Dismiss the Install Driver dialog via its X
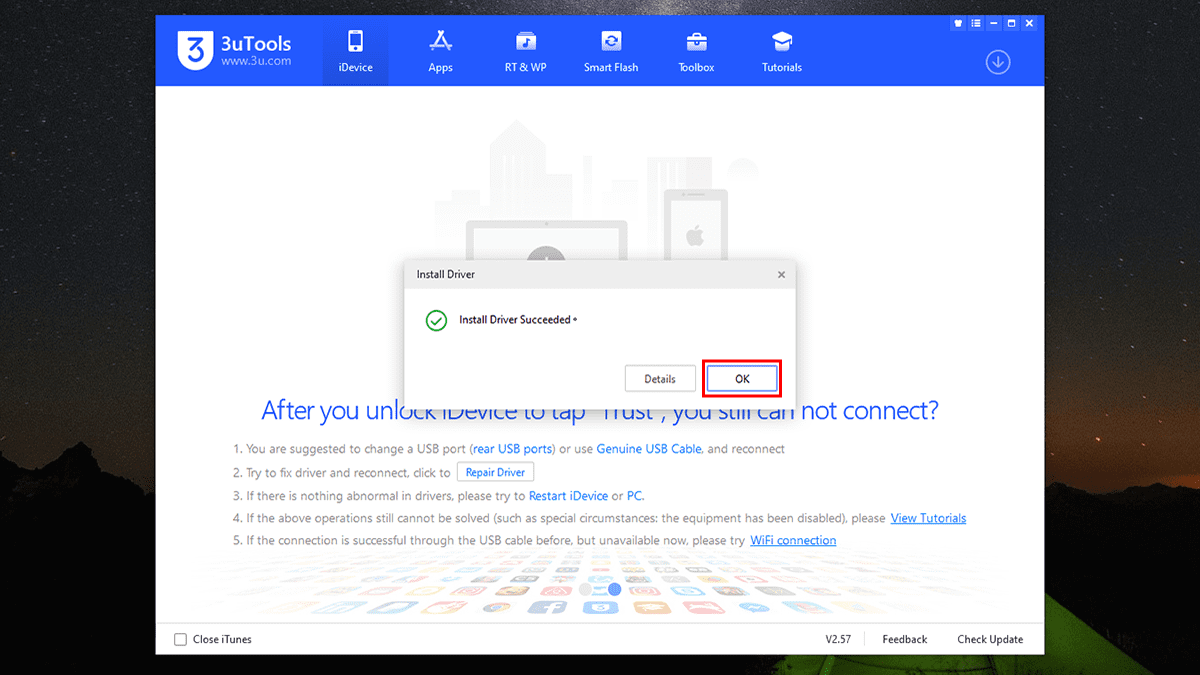Image resolution: width=1200 pixels, height=675 pixels. pyautogui.click(x=781, y=274)
